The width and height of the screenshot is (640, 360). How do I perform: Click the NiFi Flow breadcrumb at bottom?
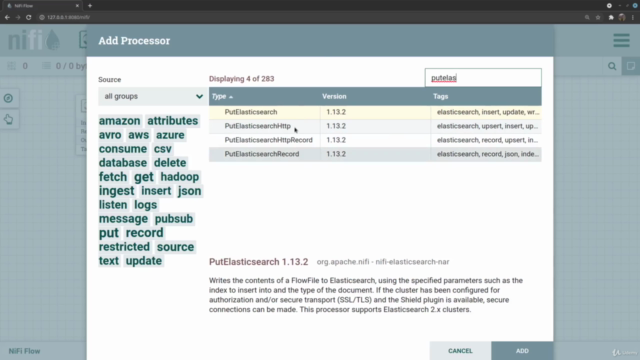[x=24, y=351]
